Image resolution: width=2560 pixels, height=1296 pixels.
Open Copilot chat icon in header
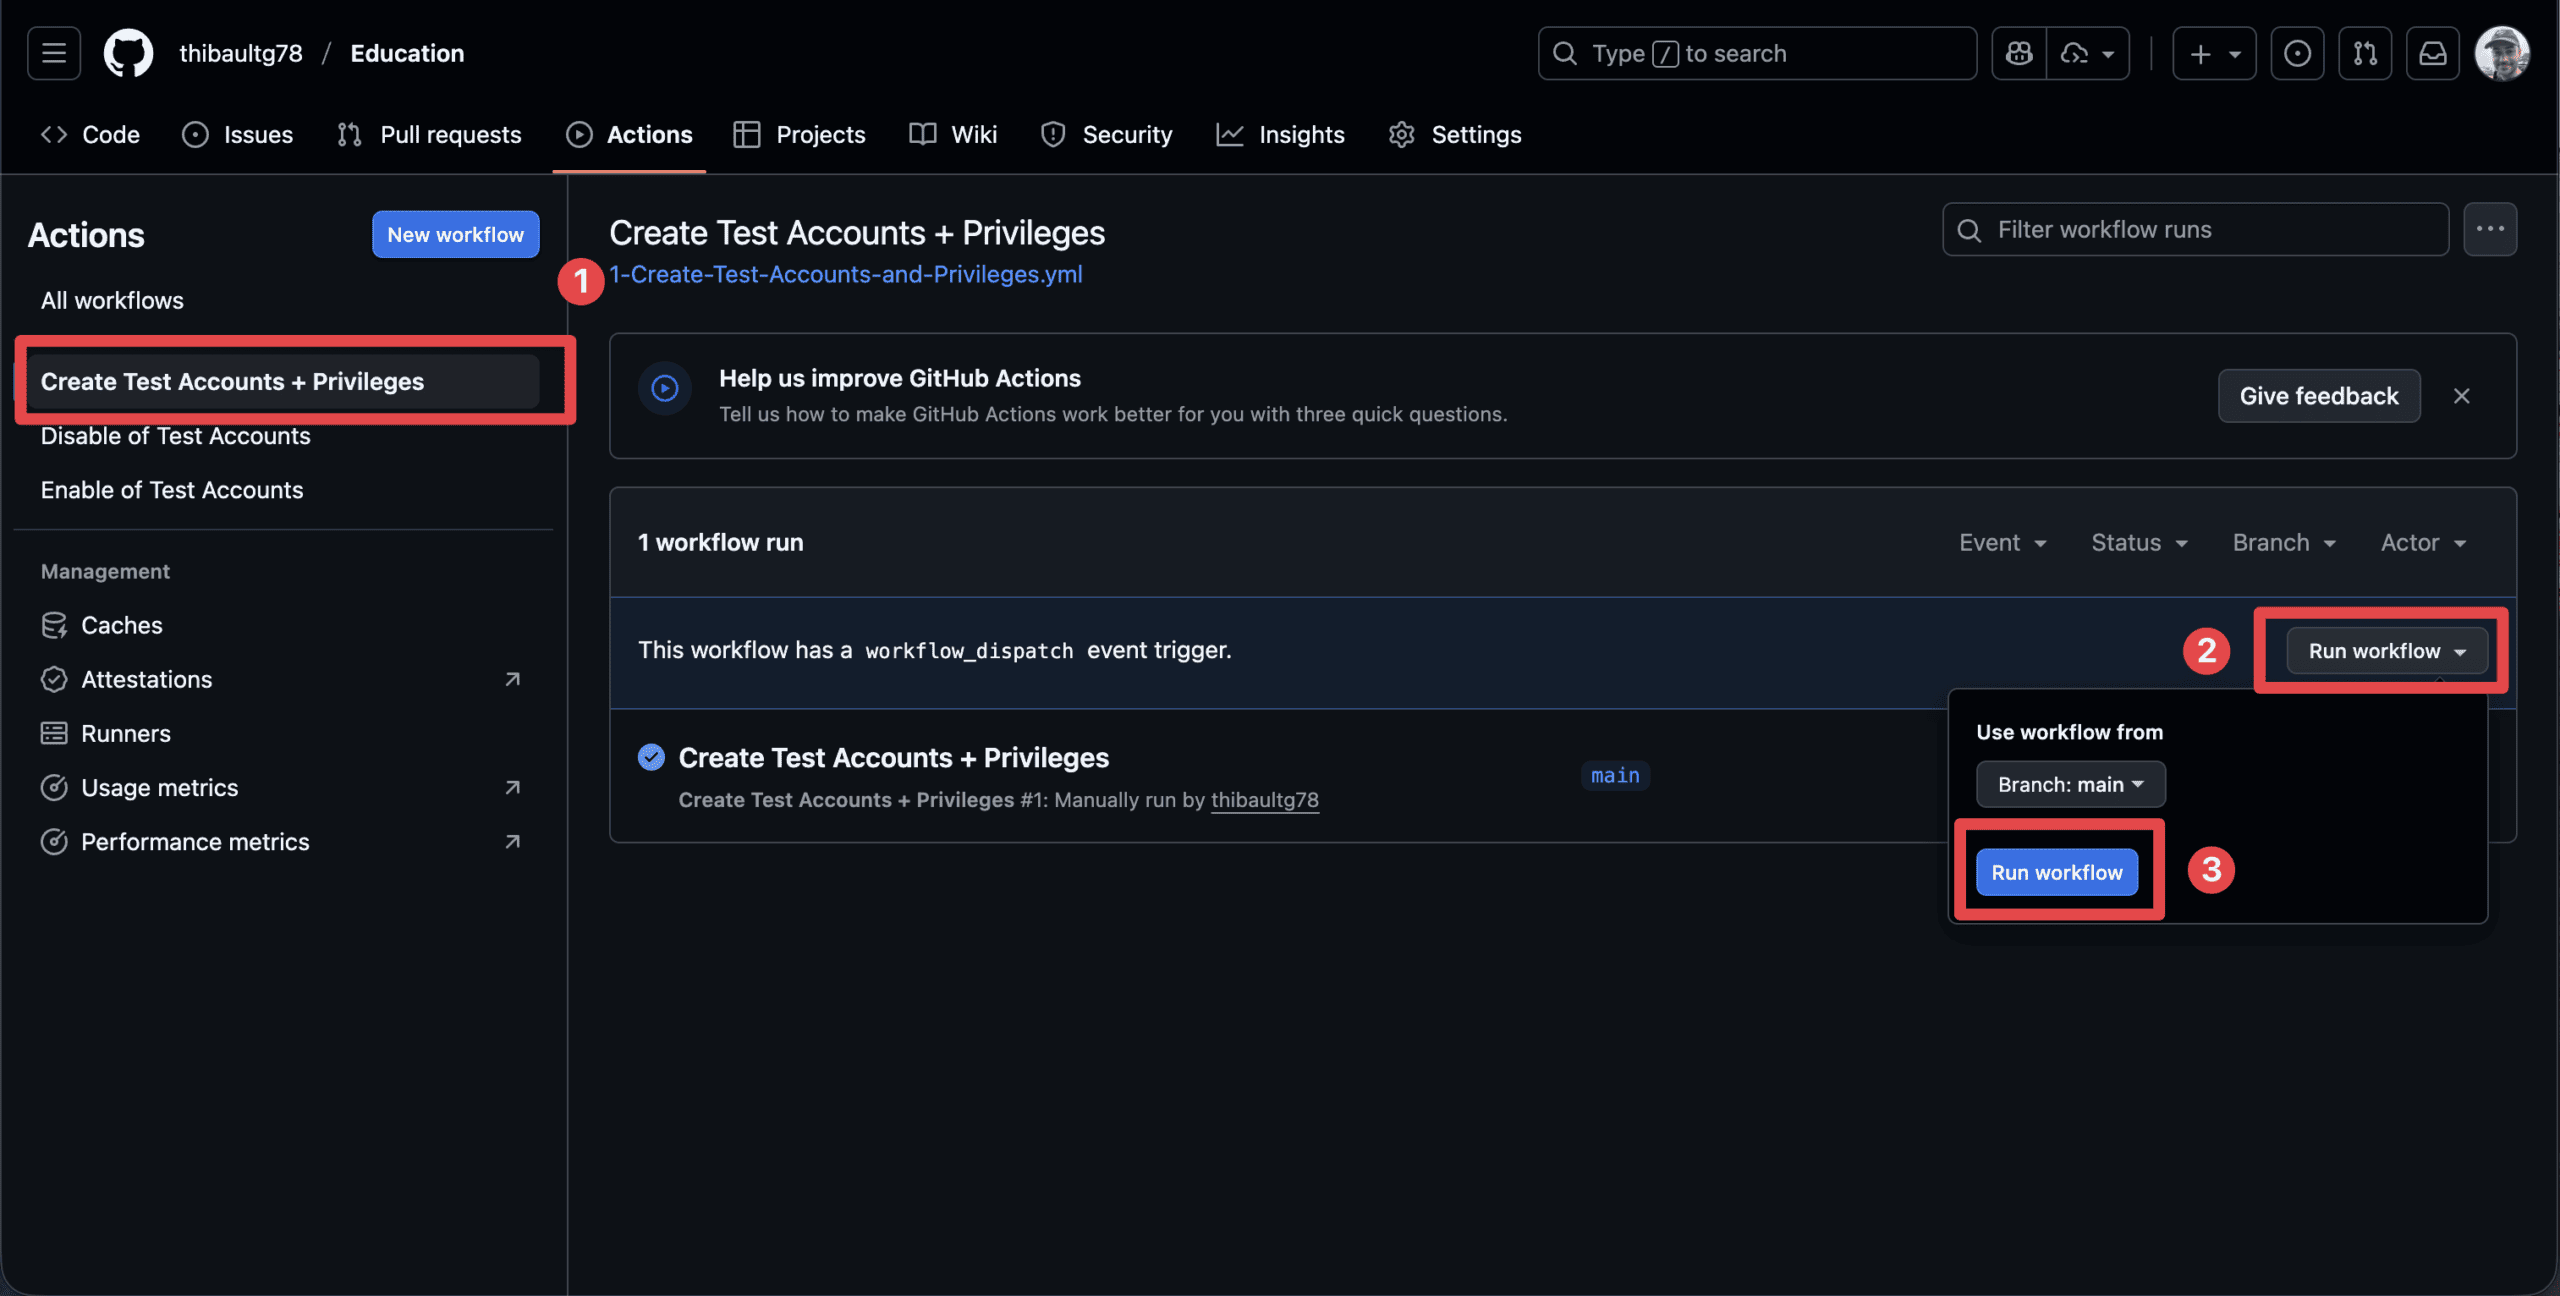point(2019,53)
